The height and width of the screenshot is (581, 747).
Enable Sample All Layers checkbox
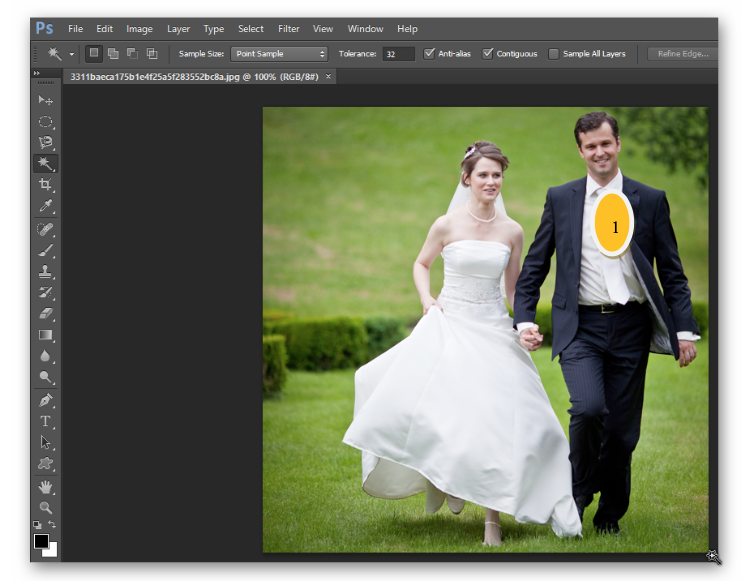554,54
